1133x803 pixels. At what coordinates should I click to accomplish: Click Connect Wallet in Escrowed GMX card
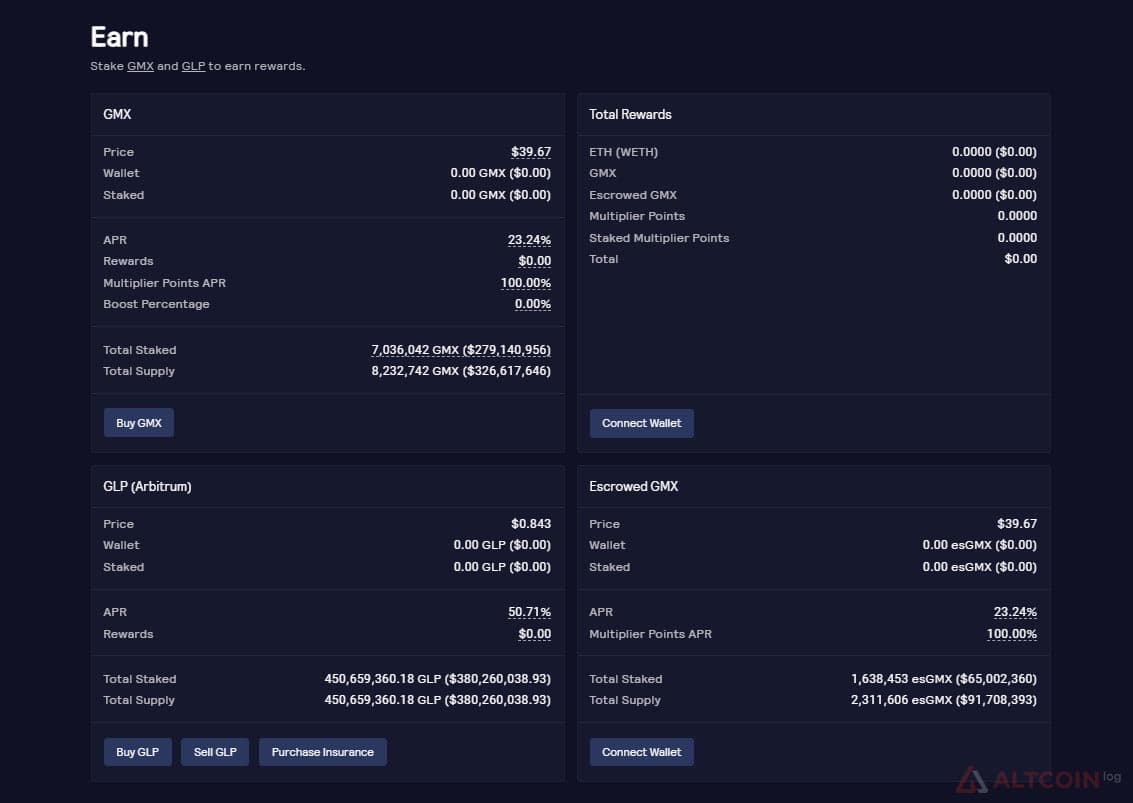tap(642, 752)
